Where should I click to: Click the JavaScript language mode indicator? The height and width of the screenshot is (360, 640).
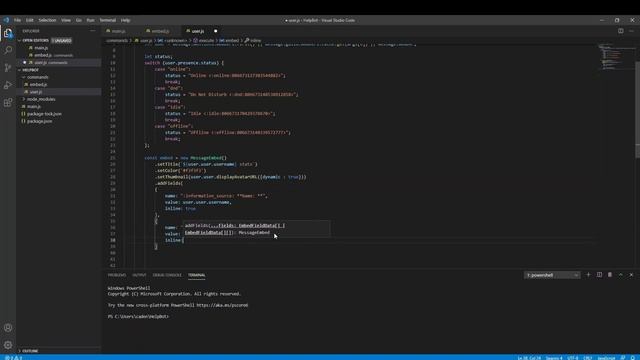606,358
